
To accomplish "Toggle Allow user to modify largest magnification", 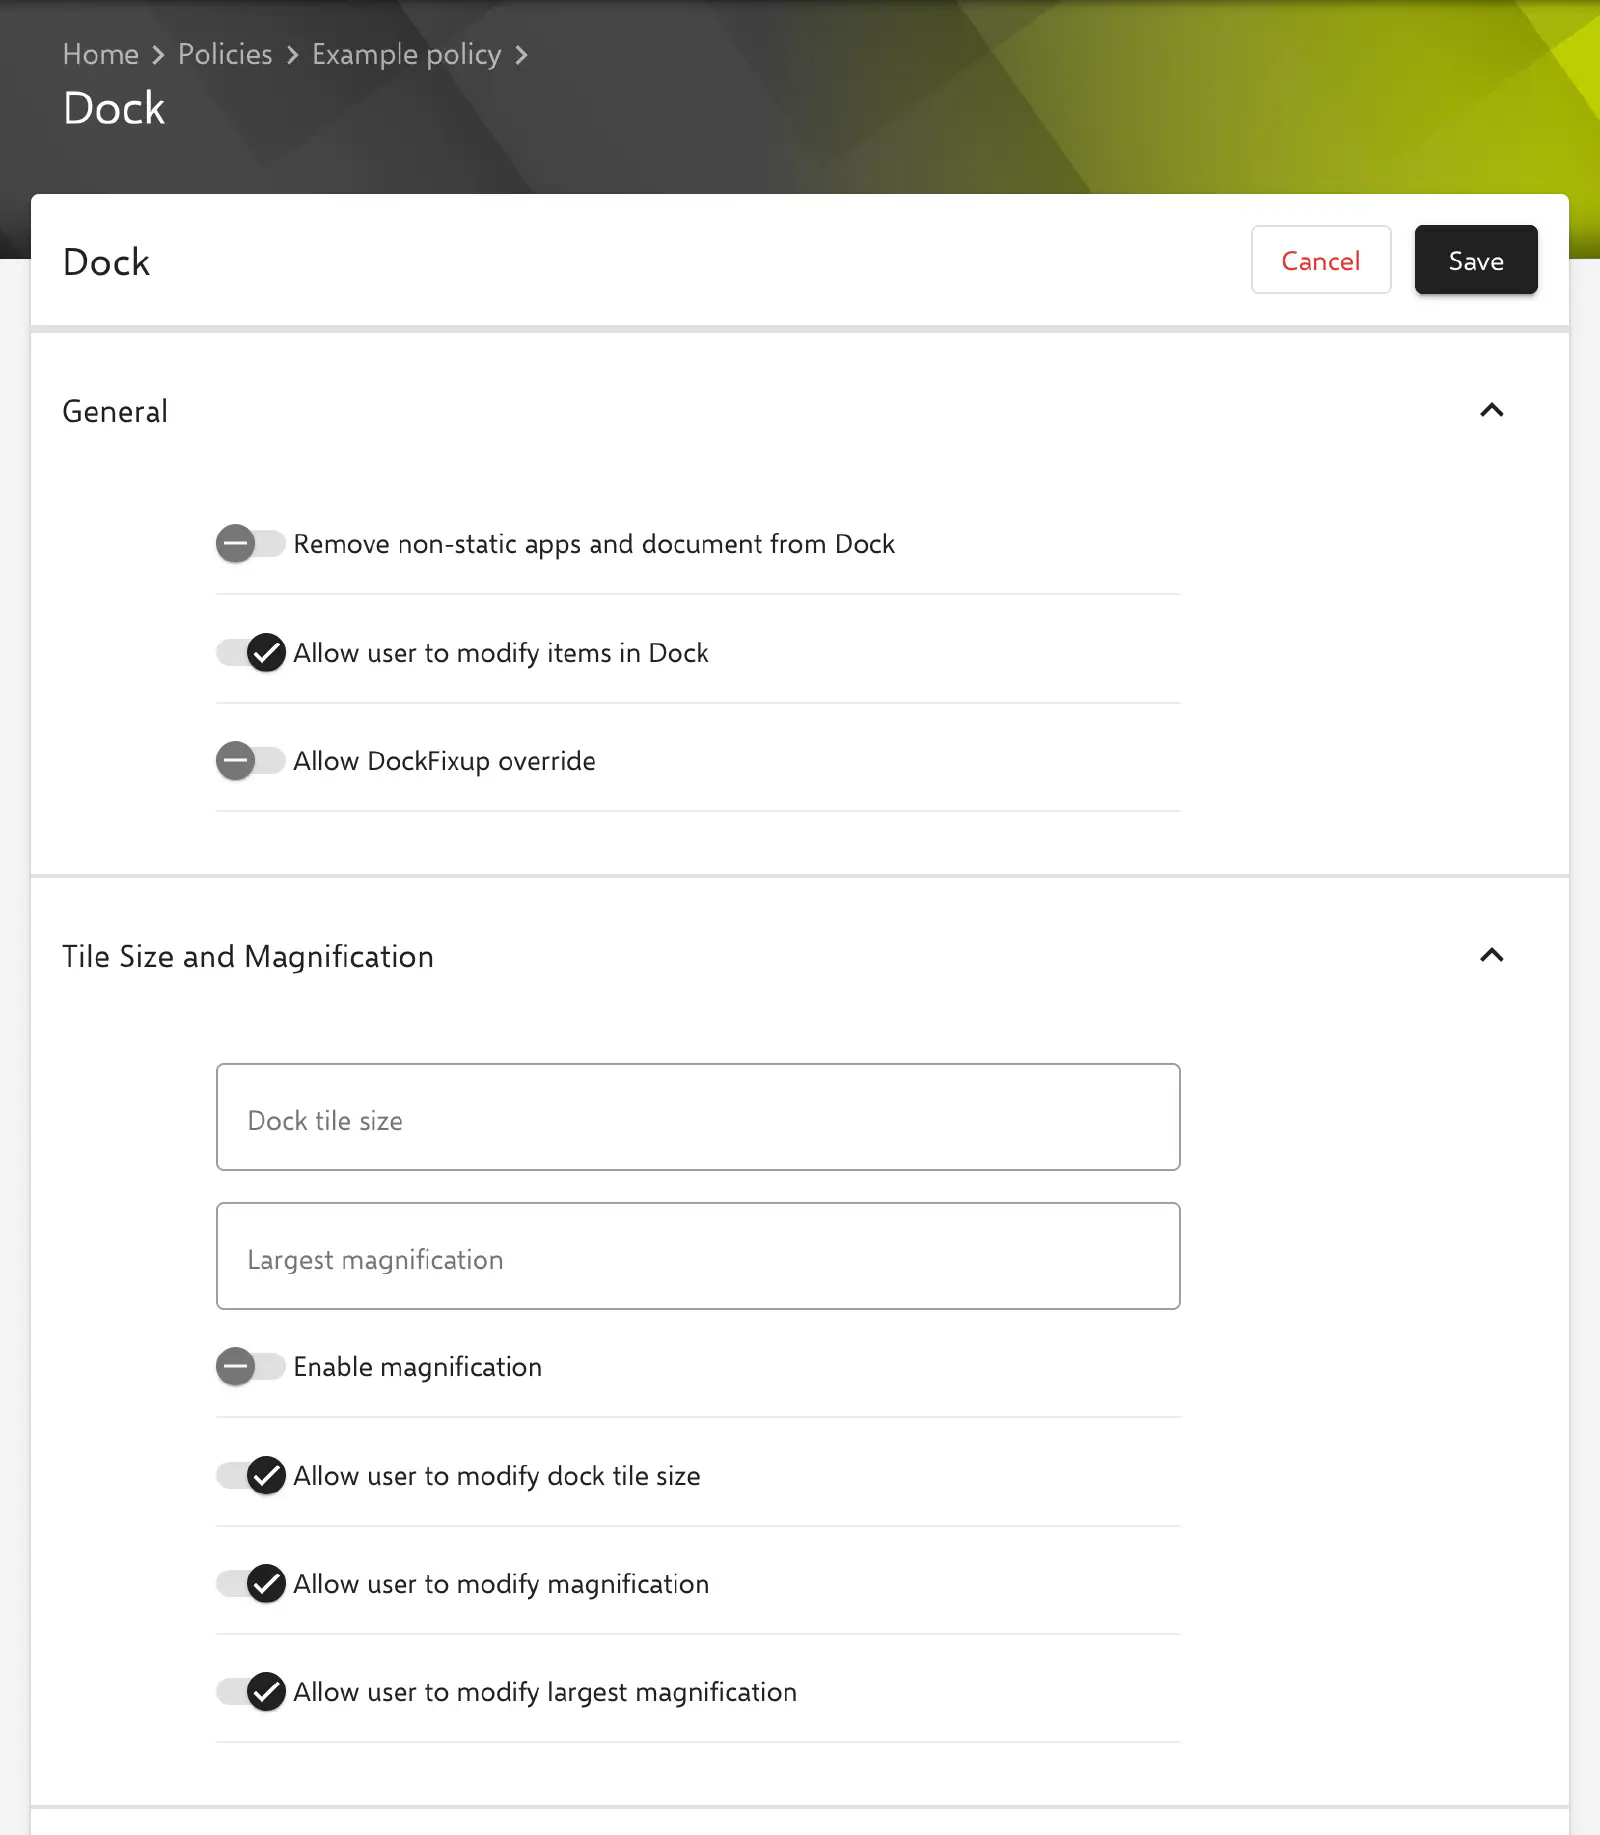I will click(x=251, y=1692).
